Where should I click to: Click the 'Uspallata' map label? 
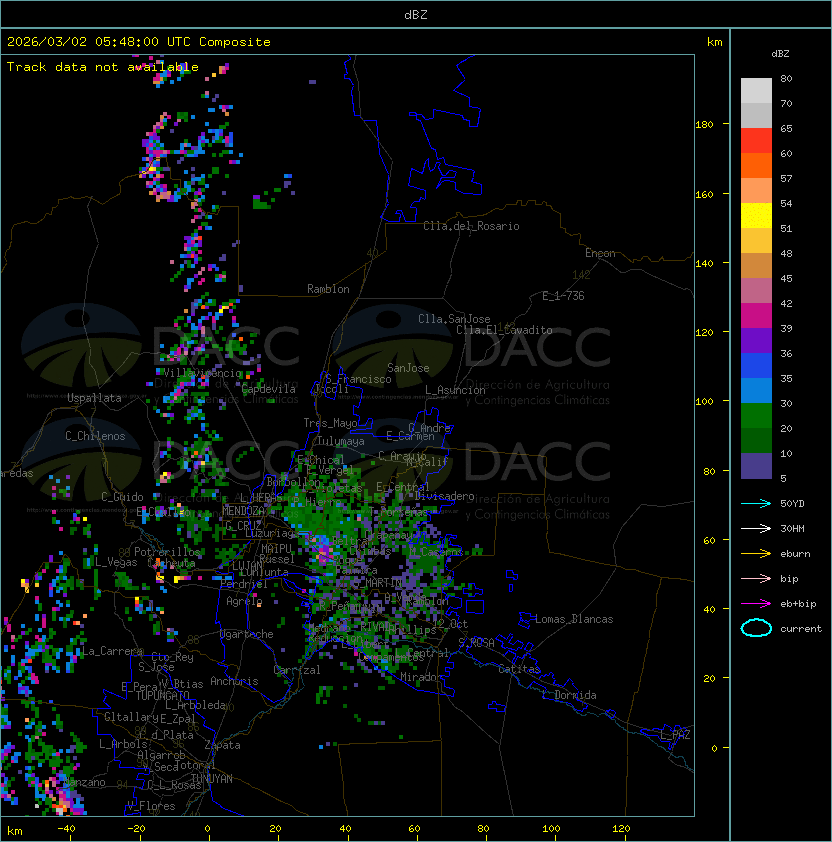(x=94, y=398)
